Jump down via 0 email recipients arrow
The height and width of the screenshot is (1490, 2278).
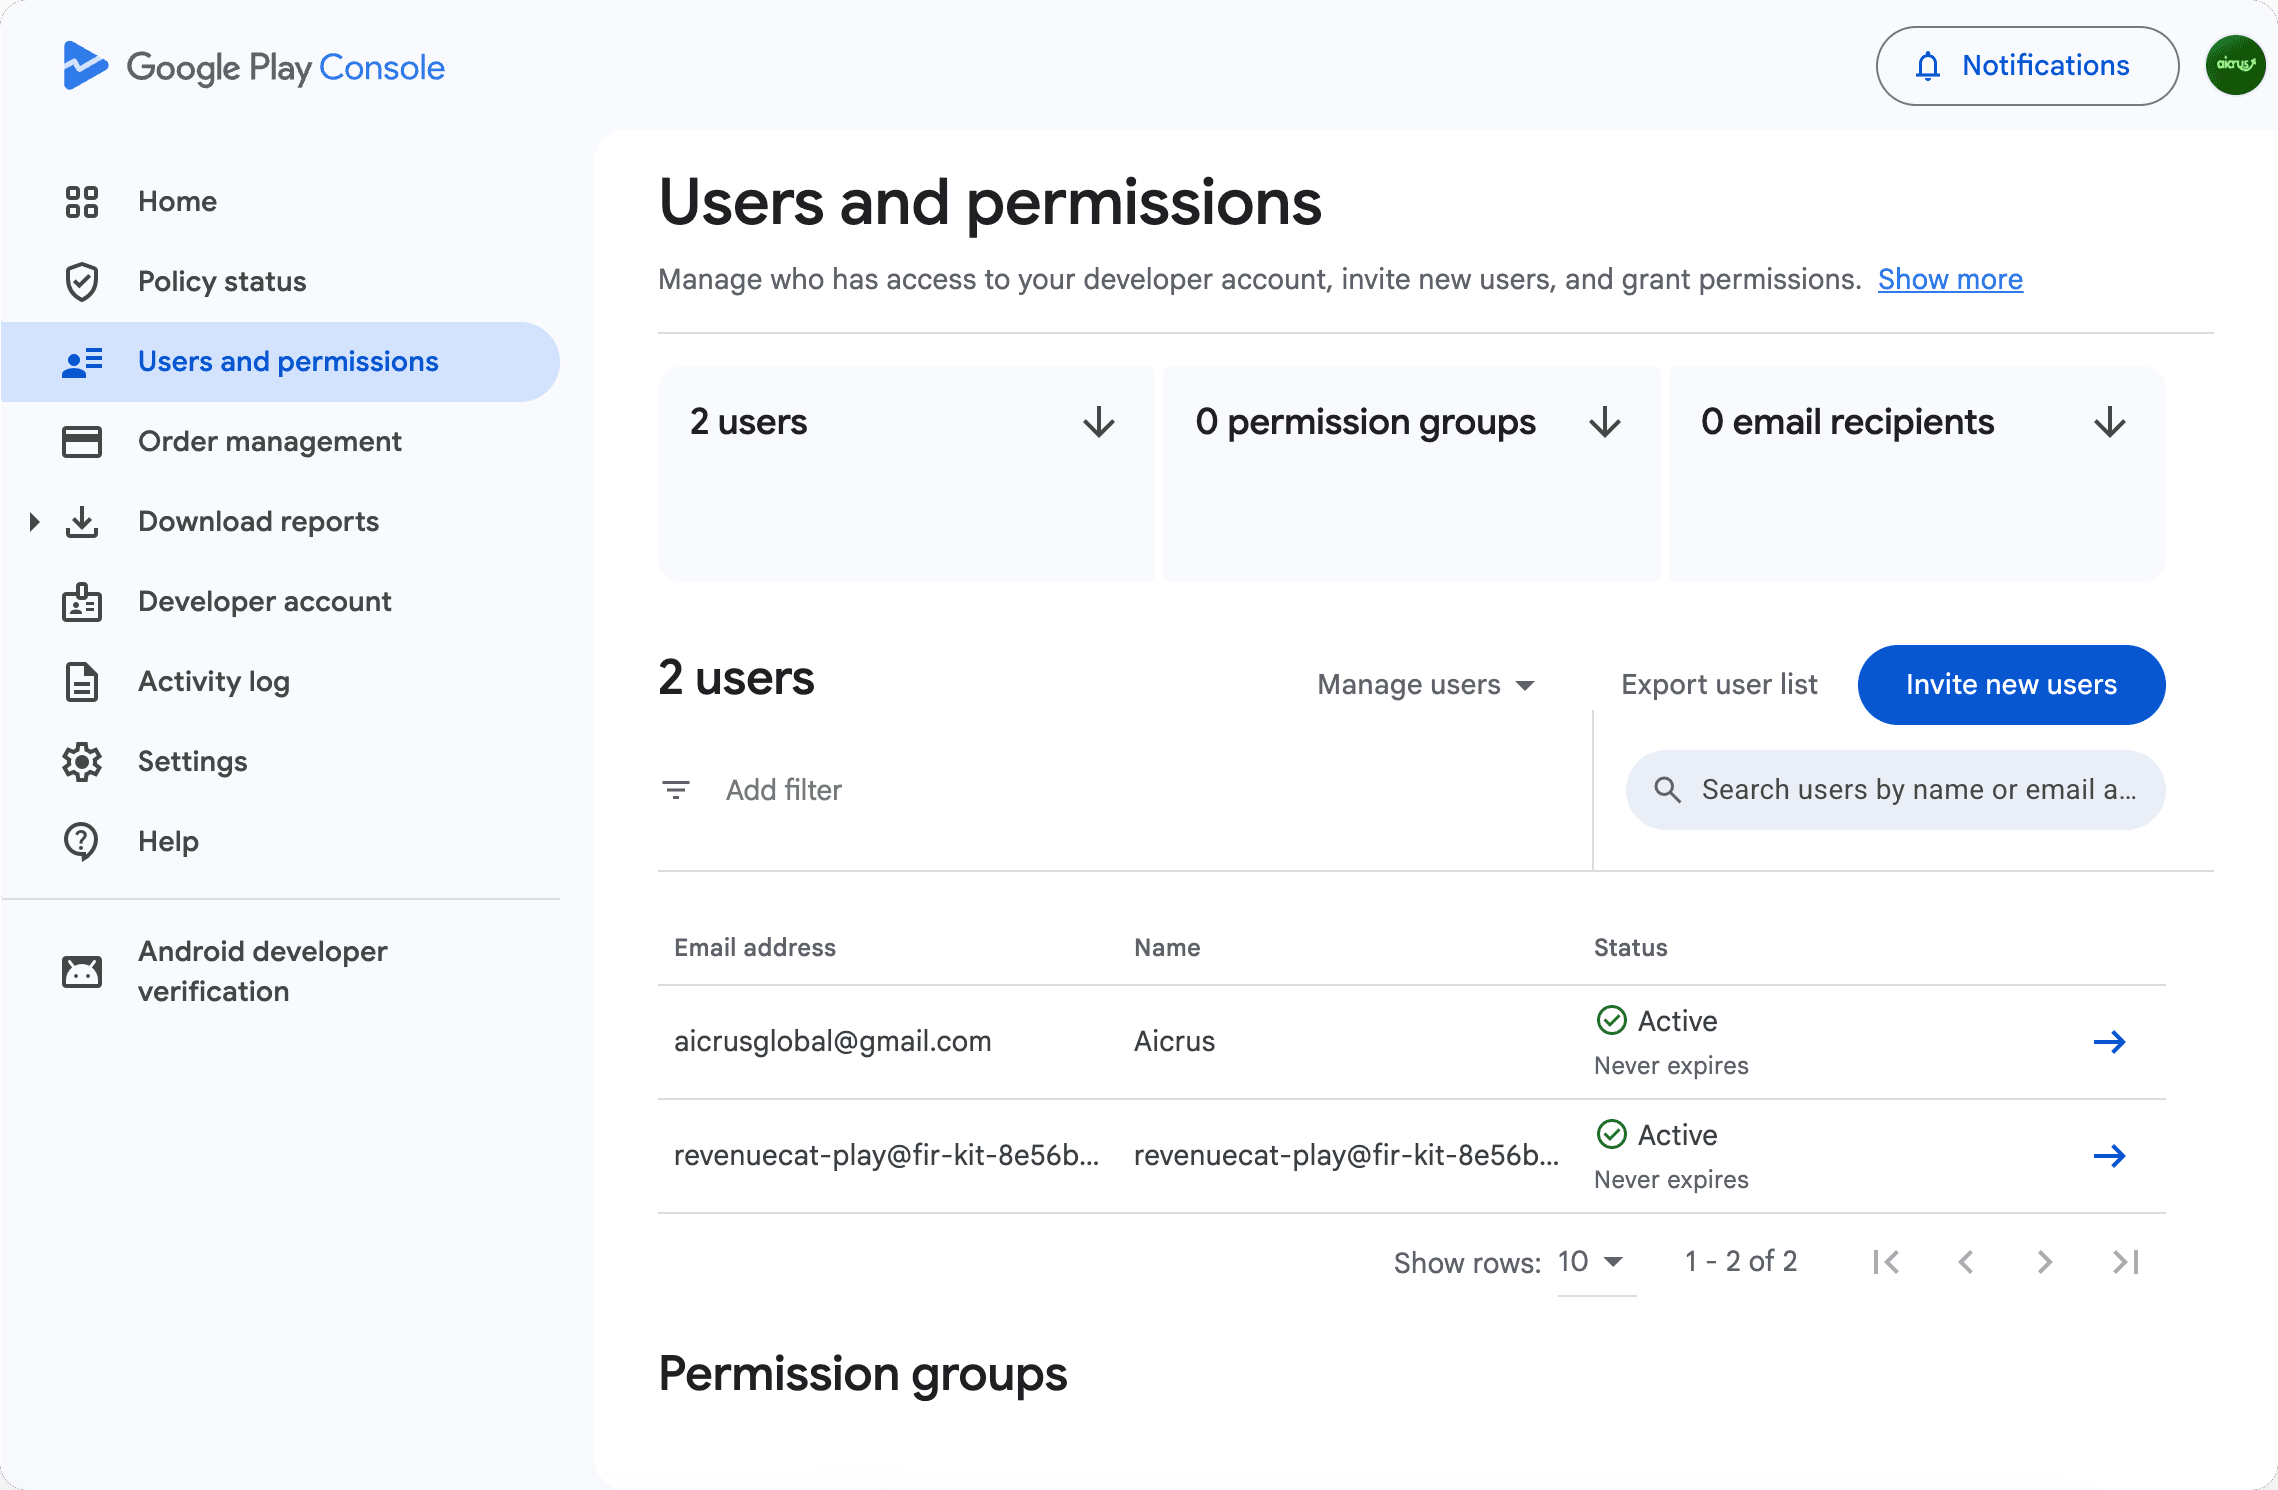pyautogui.click(x=2110, y=422)
